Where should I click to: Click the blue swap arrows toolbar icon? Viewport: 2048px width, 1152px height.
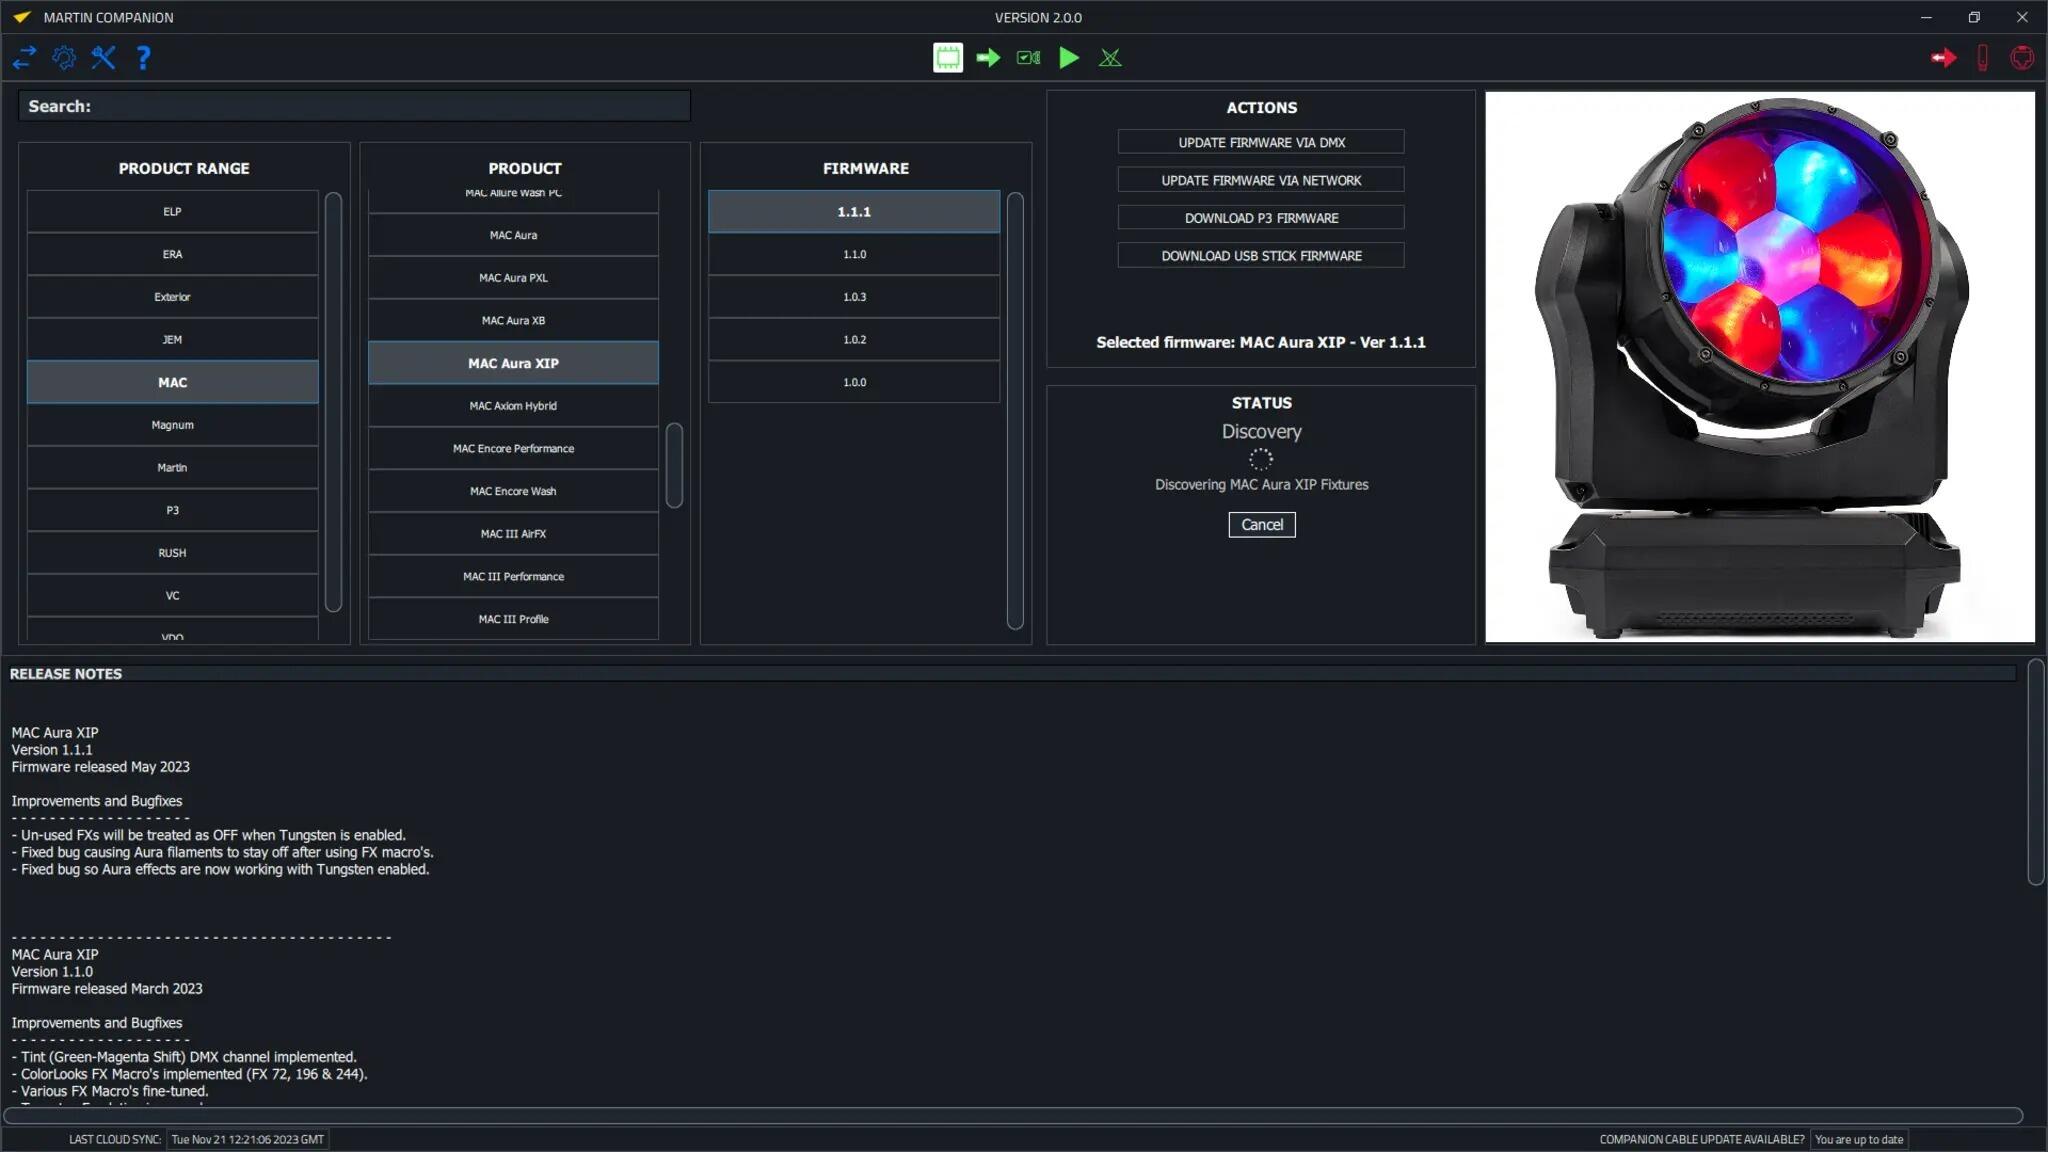[x=25, y=58]
